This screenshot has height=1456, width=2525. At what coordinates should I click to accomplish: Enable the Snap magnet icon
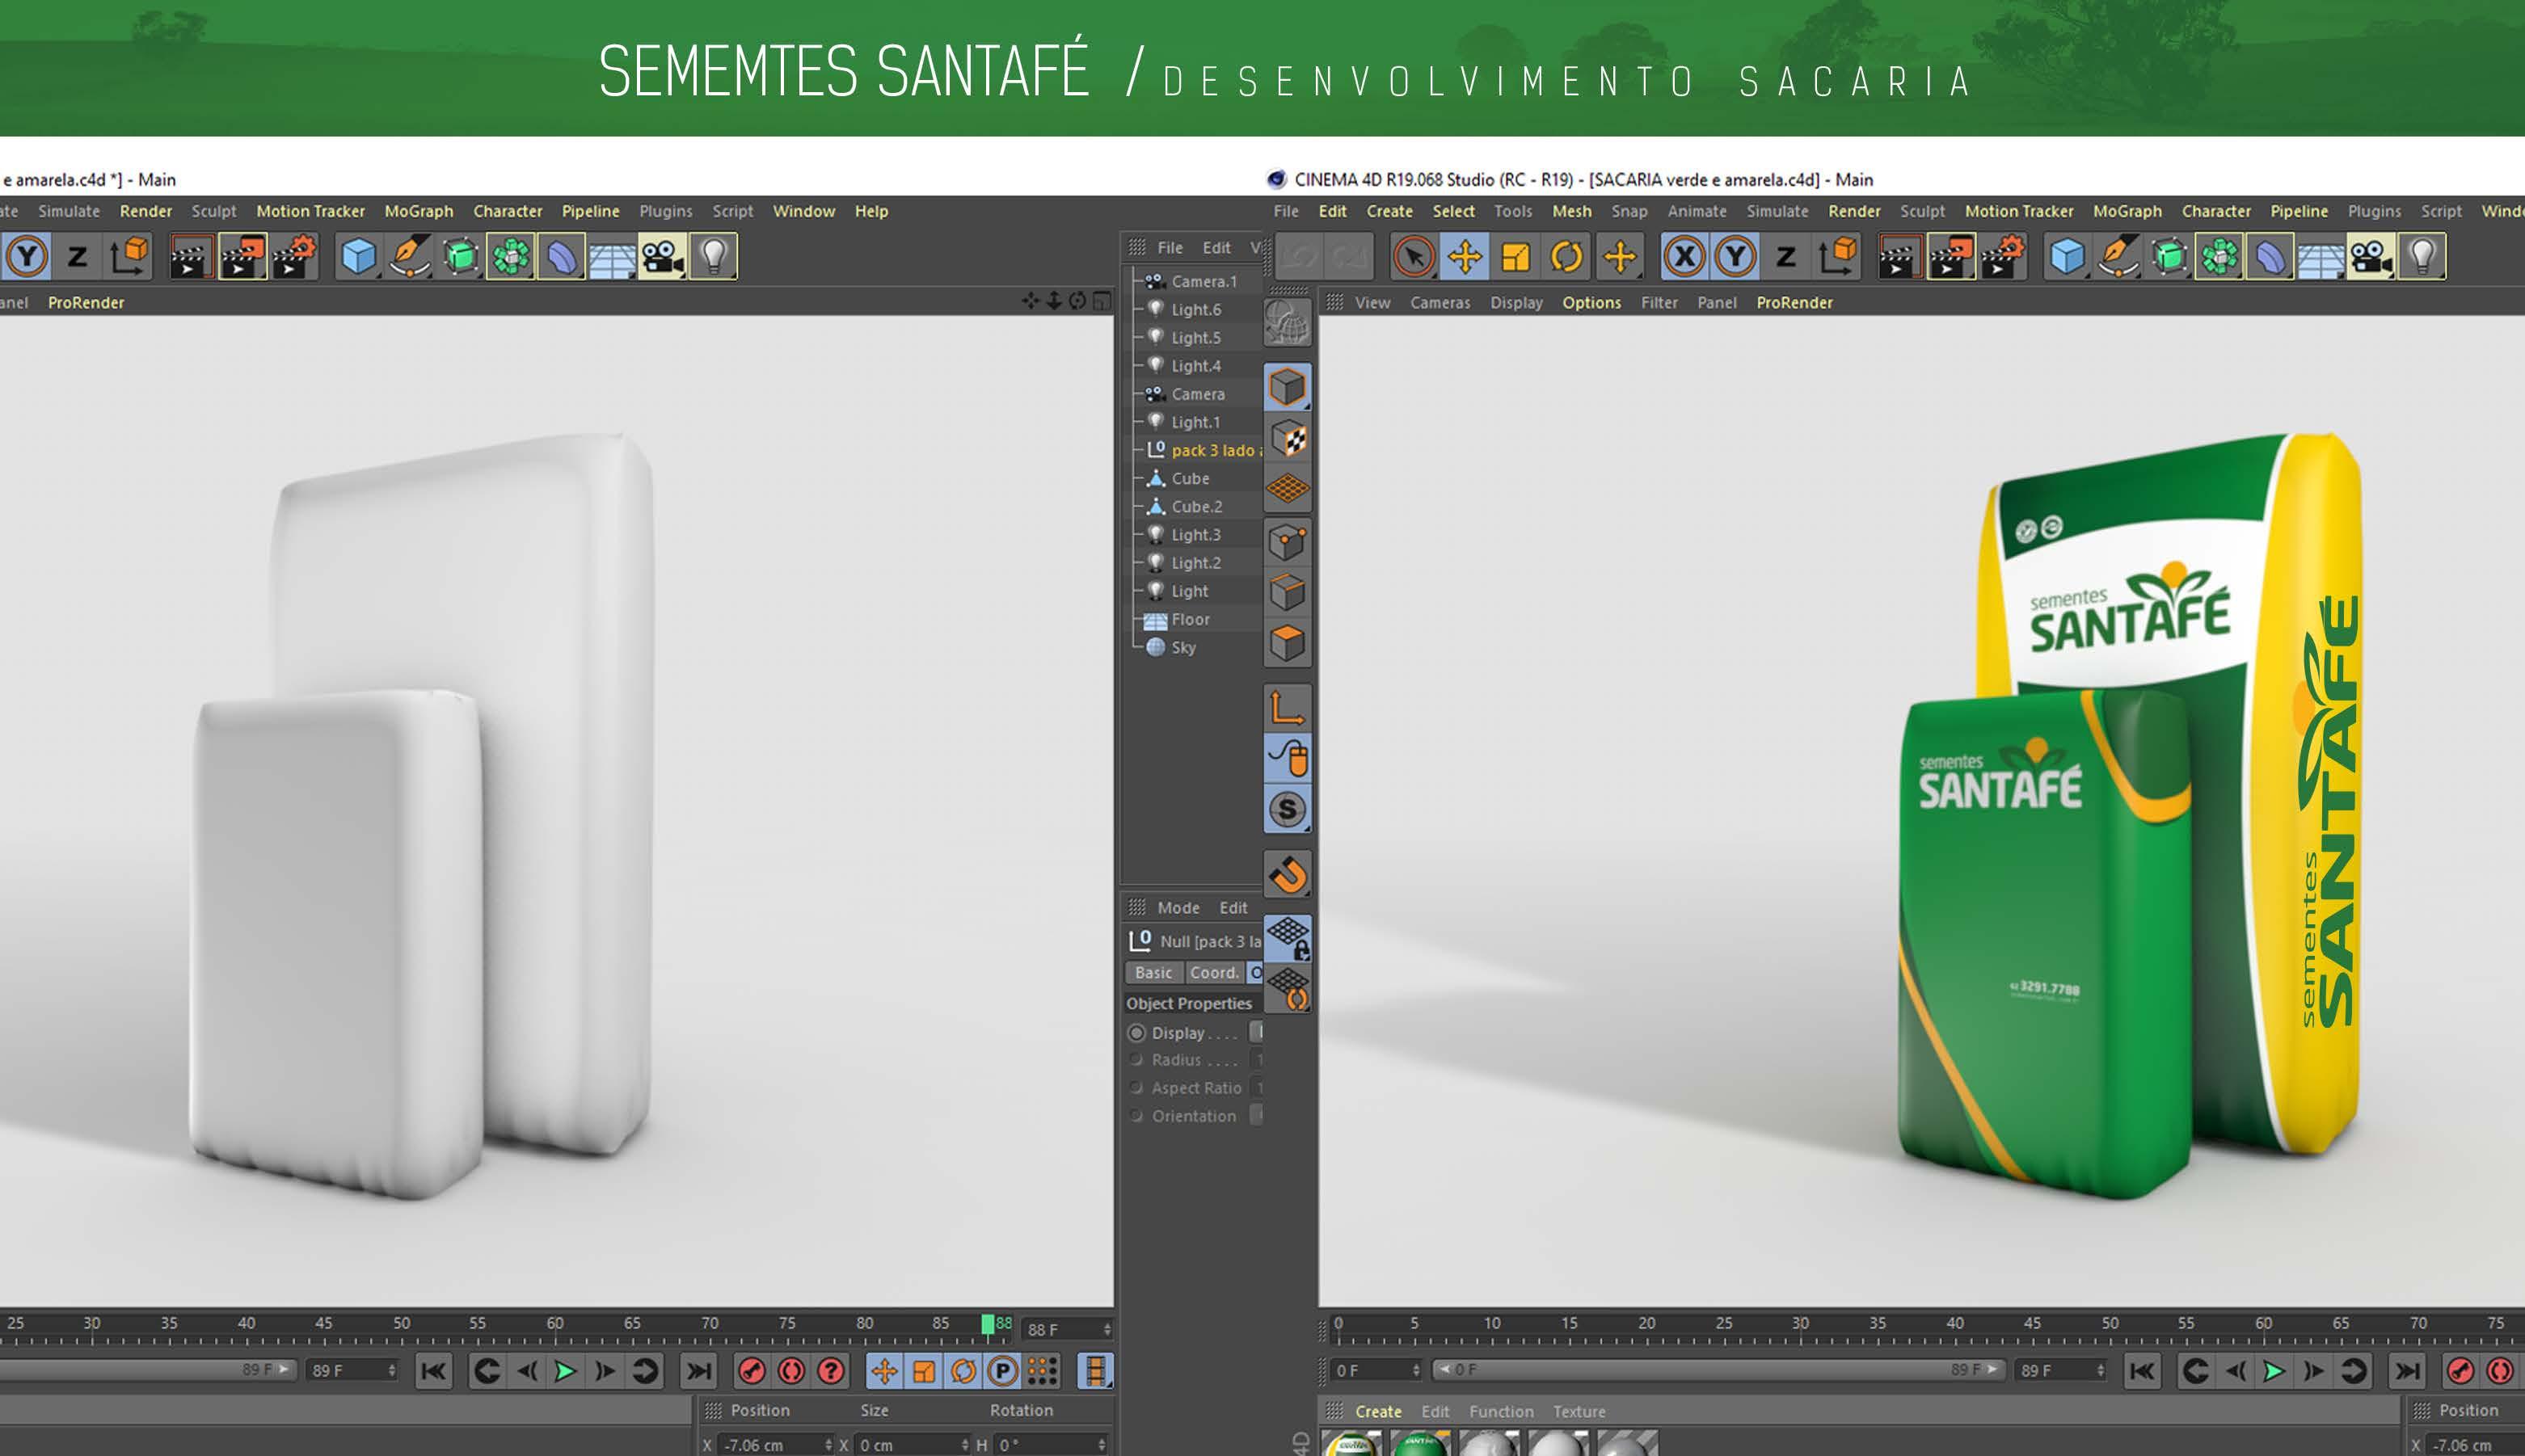[x=1287, y=875]
